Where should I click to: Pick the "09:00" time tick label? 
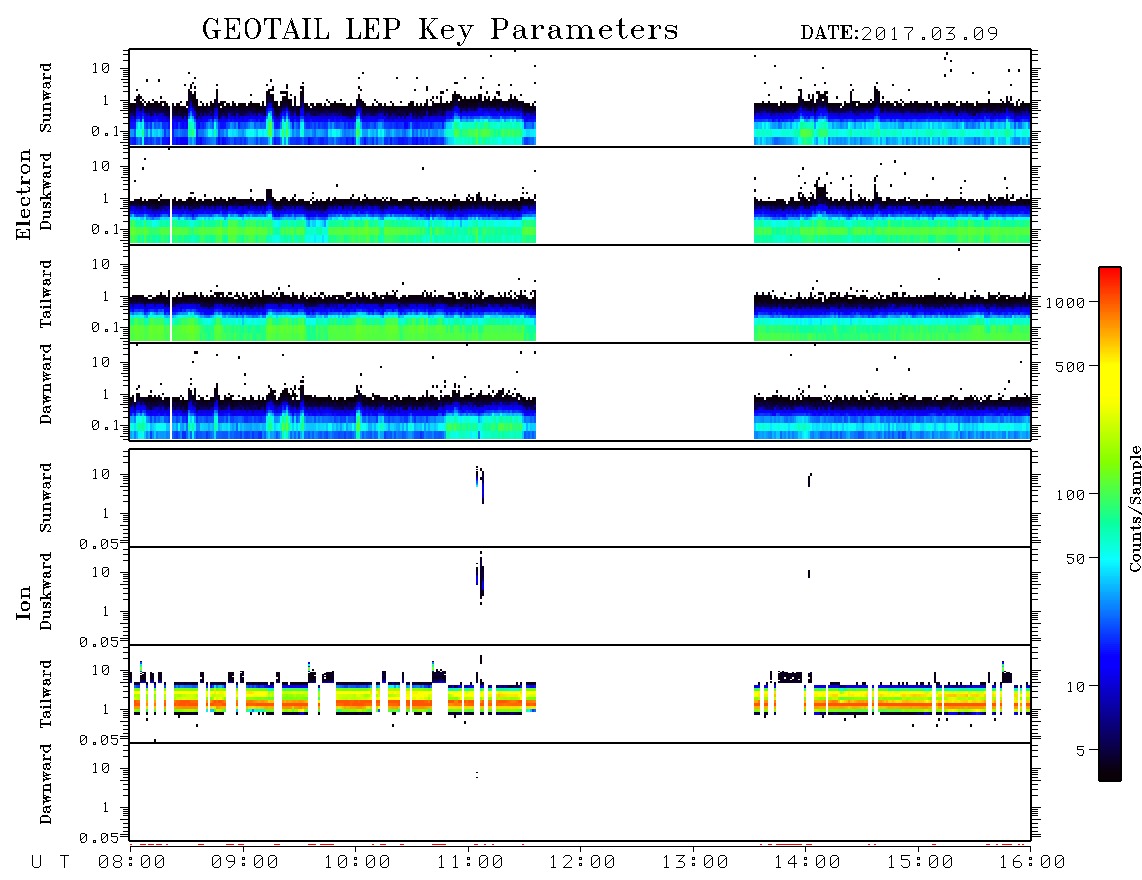click(245, 863)
